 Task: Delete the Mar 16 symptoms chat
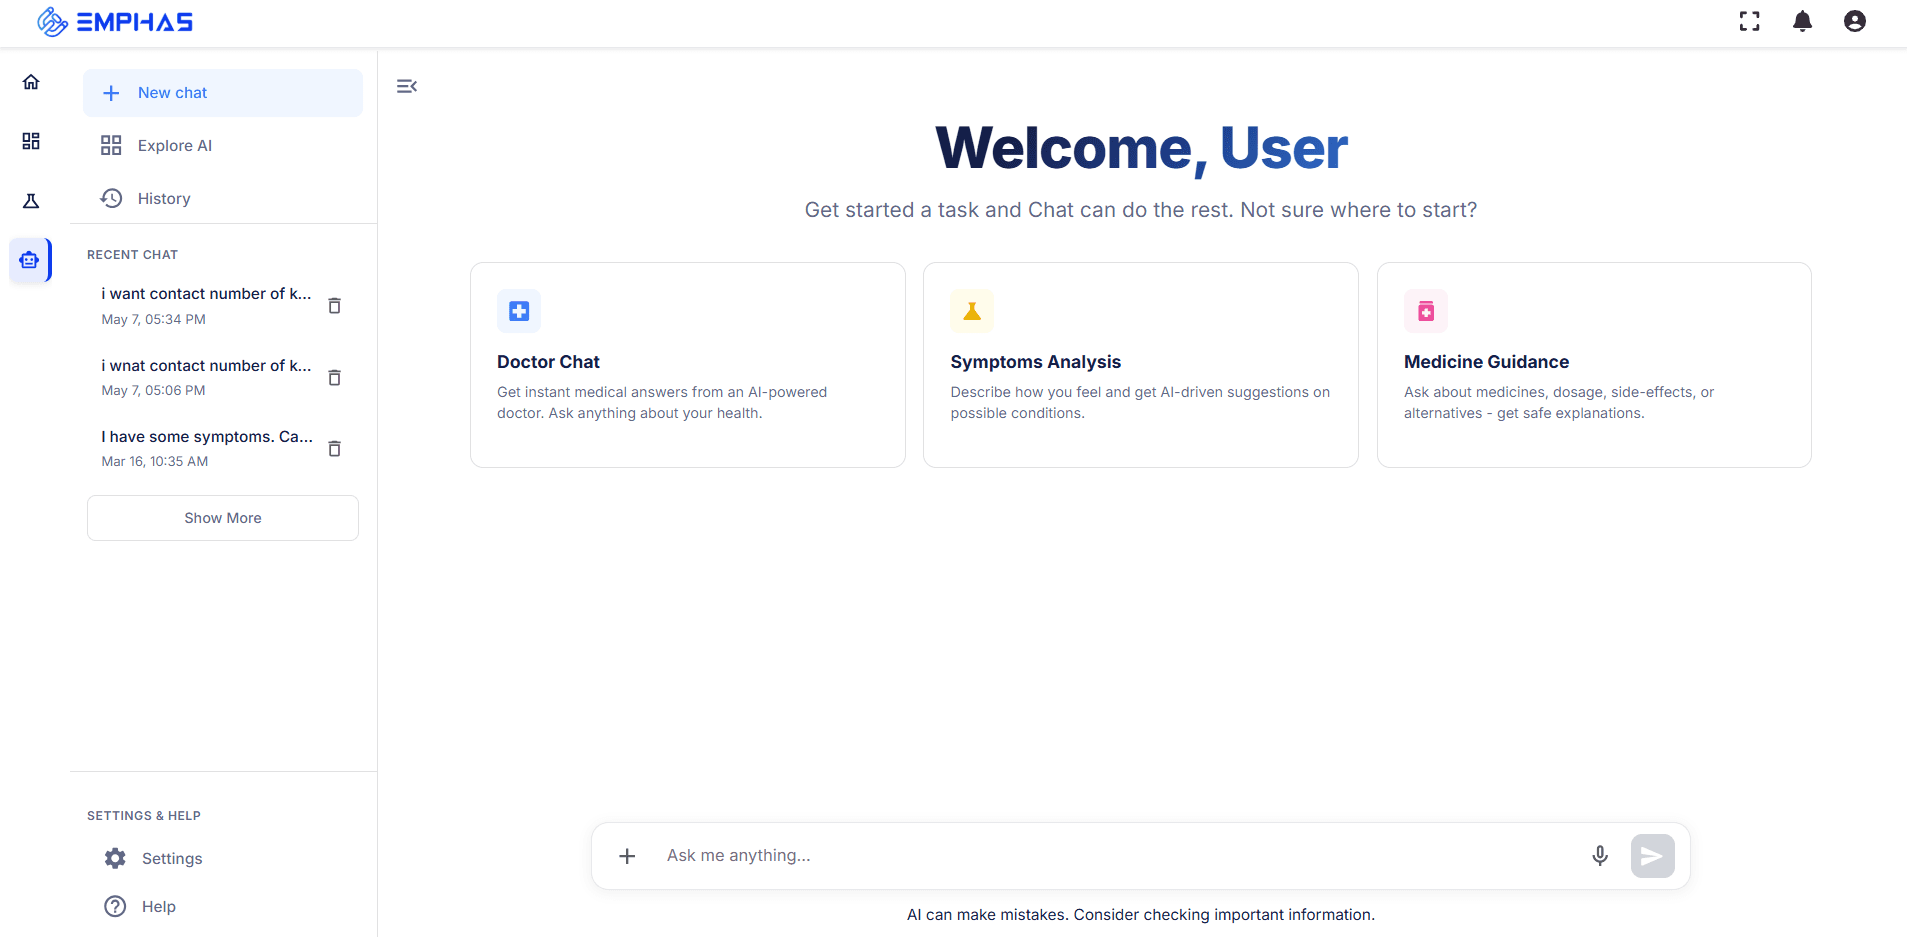(335, 449)
